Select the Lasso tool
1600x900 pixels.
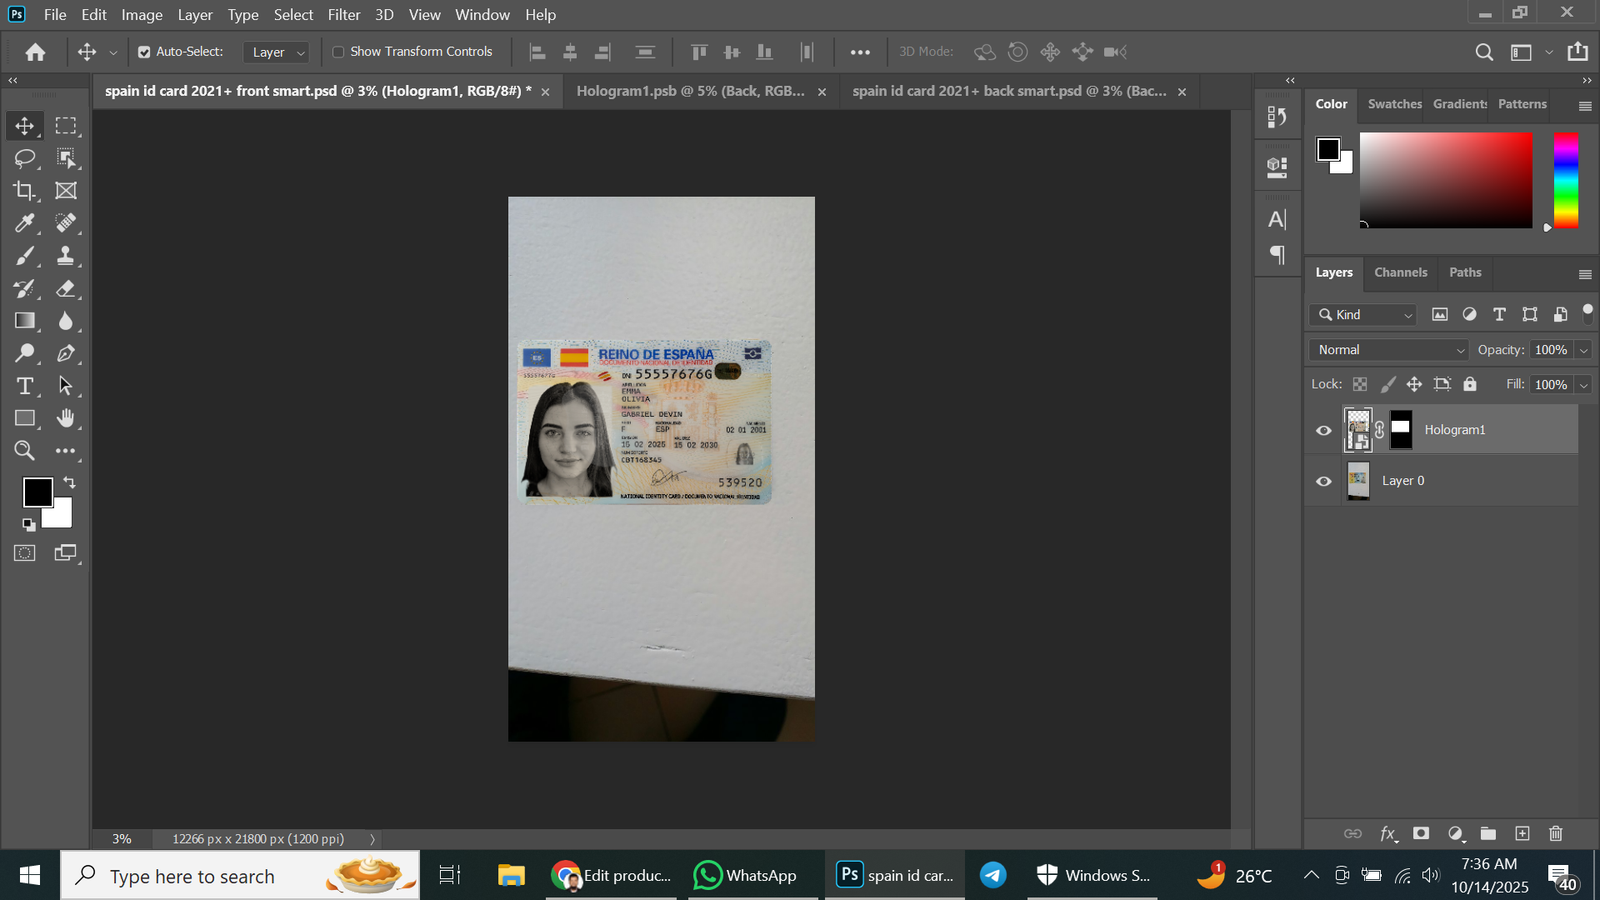point(25,158)
